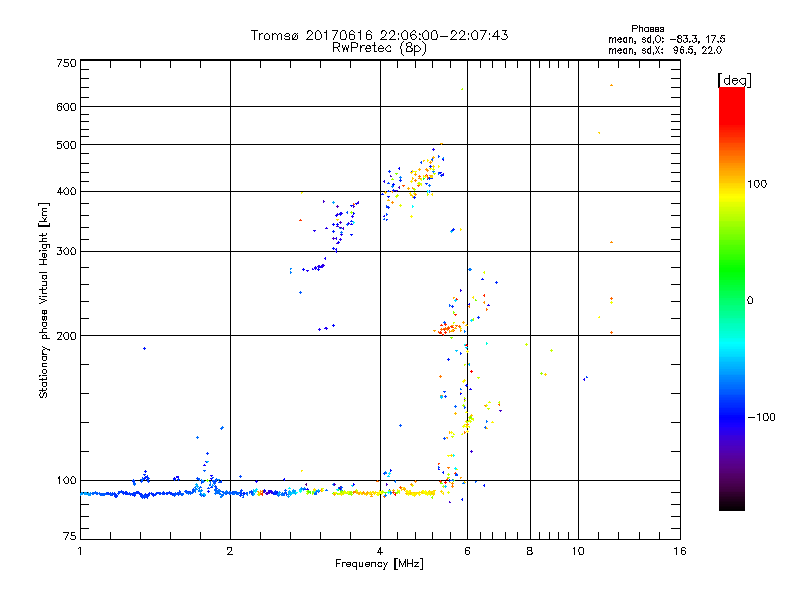Click the Tromsø date and time title
This screenshot has height=600, width=800.
379,35
